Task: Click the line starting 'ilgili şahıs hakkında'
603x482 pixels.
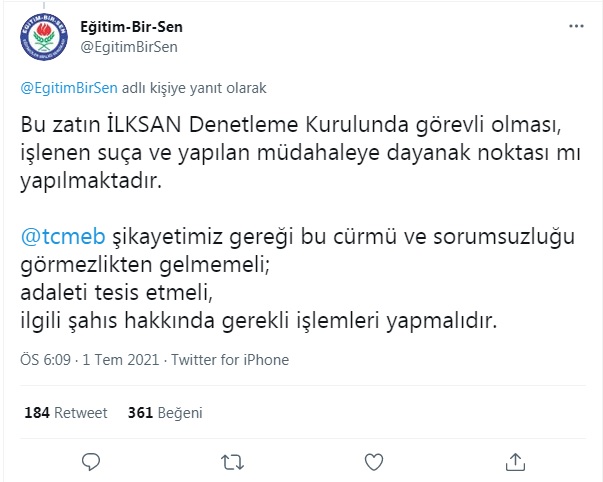Action: [x=257, y=320]
